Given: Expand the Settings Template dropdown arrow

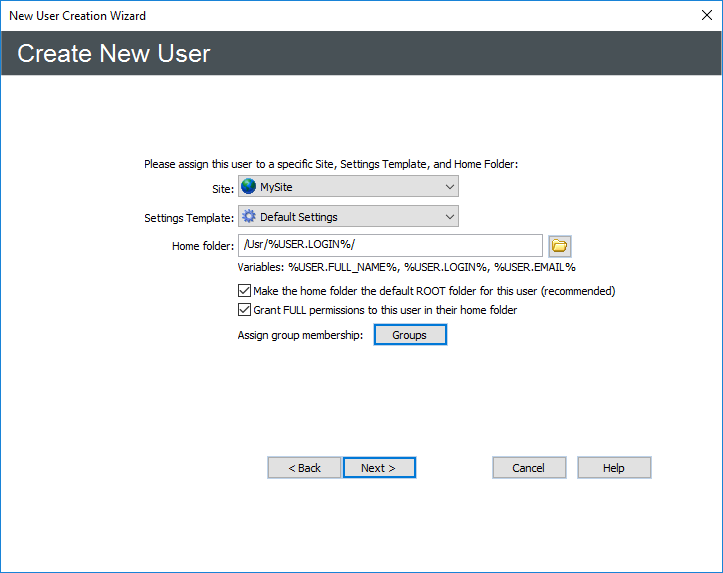Looking at the screenshot, I should [449, 217].
